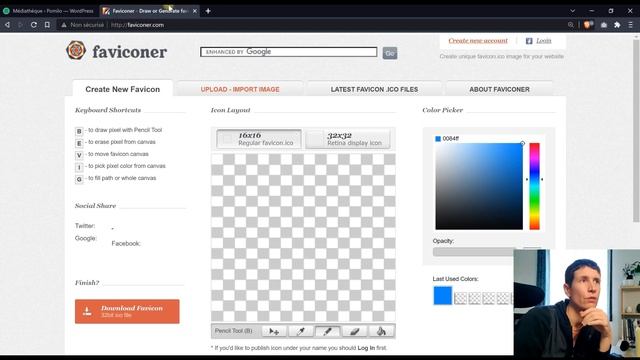Click the V key shortcut icon

79,155
